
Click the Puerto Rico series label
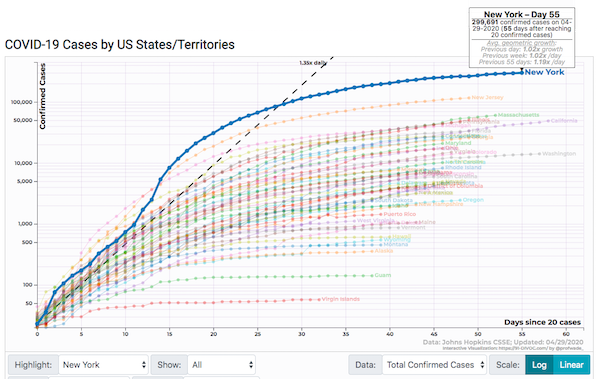point(399,214)
